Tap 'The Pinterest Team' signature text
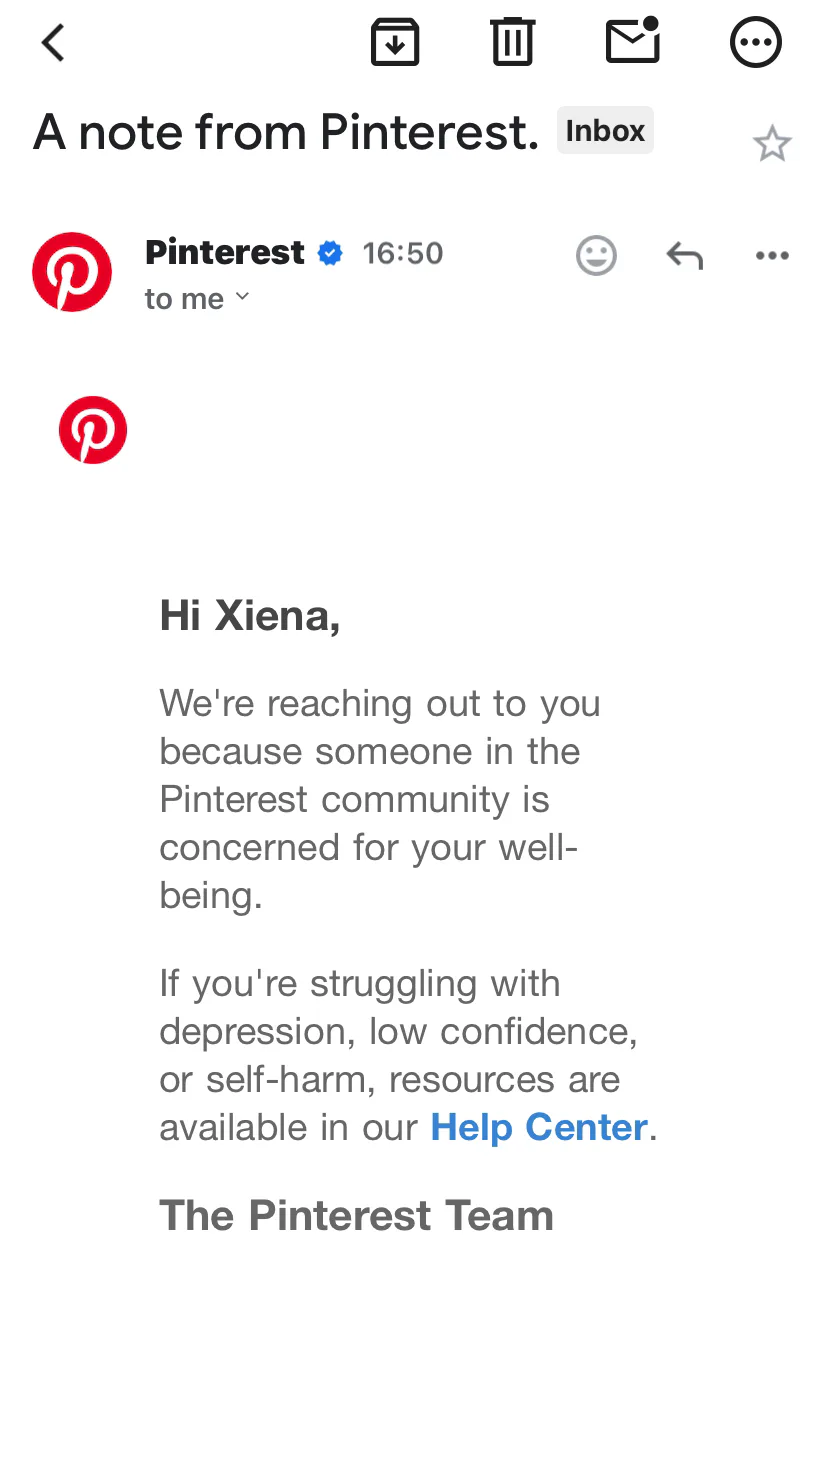 356,1215
